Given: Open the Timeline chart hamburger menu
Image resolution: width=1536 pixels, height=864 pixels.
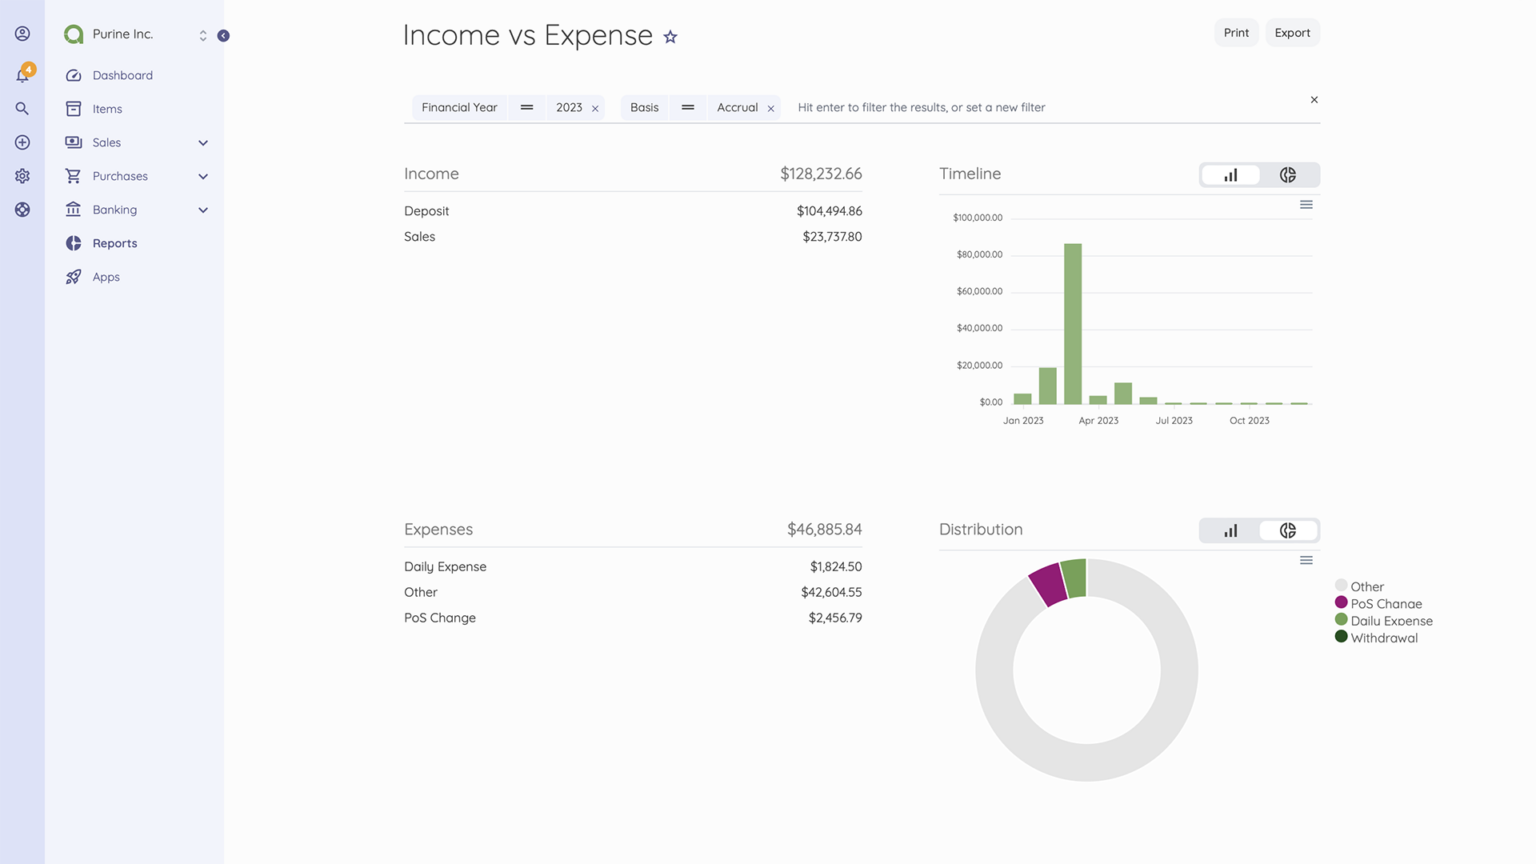Looking at the screenshot, I should coord(1306,205).
